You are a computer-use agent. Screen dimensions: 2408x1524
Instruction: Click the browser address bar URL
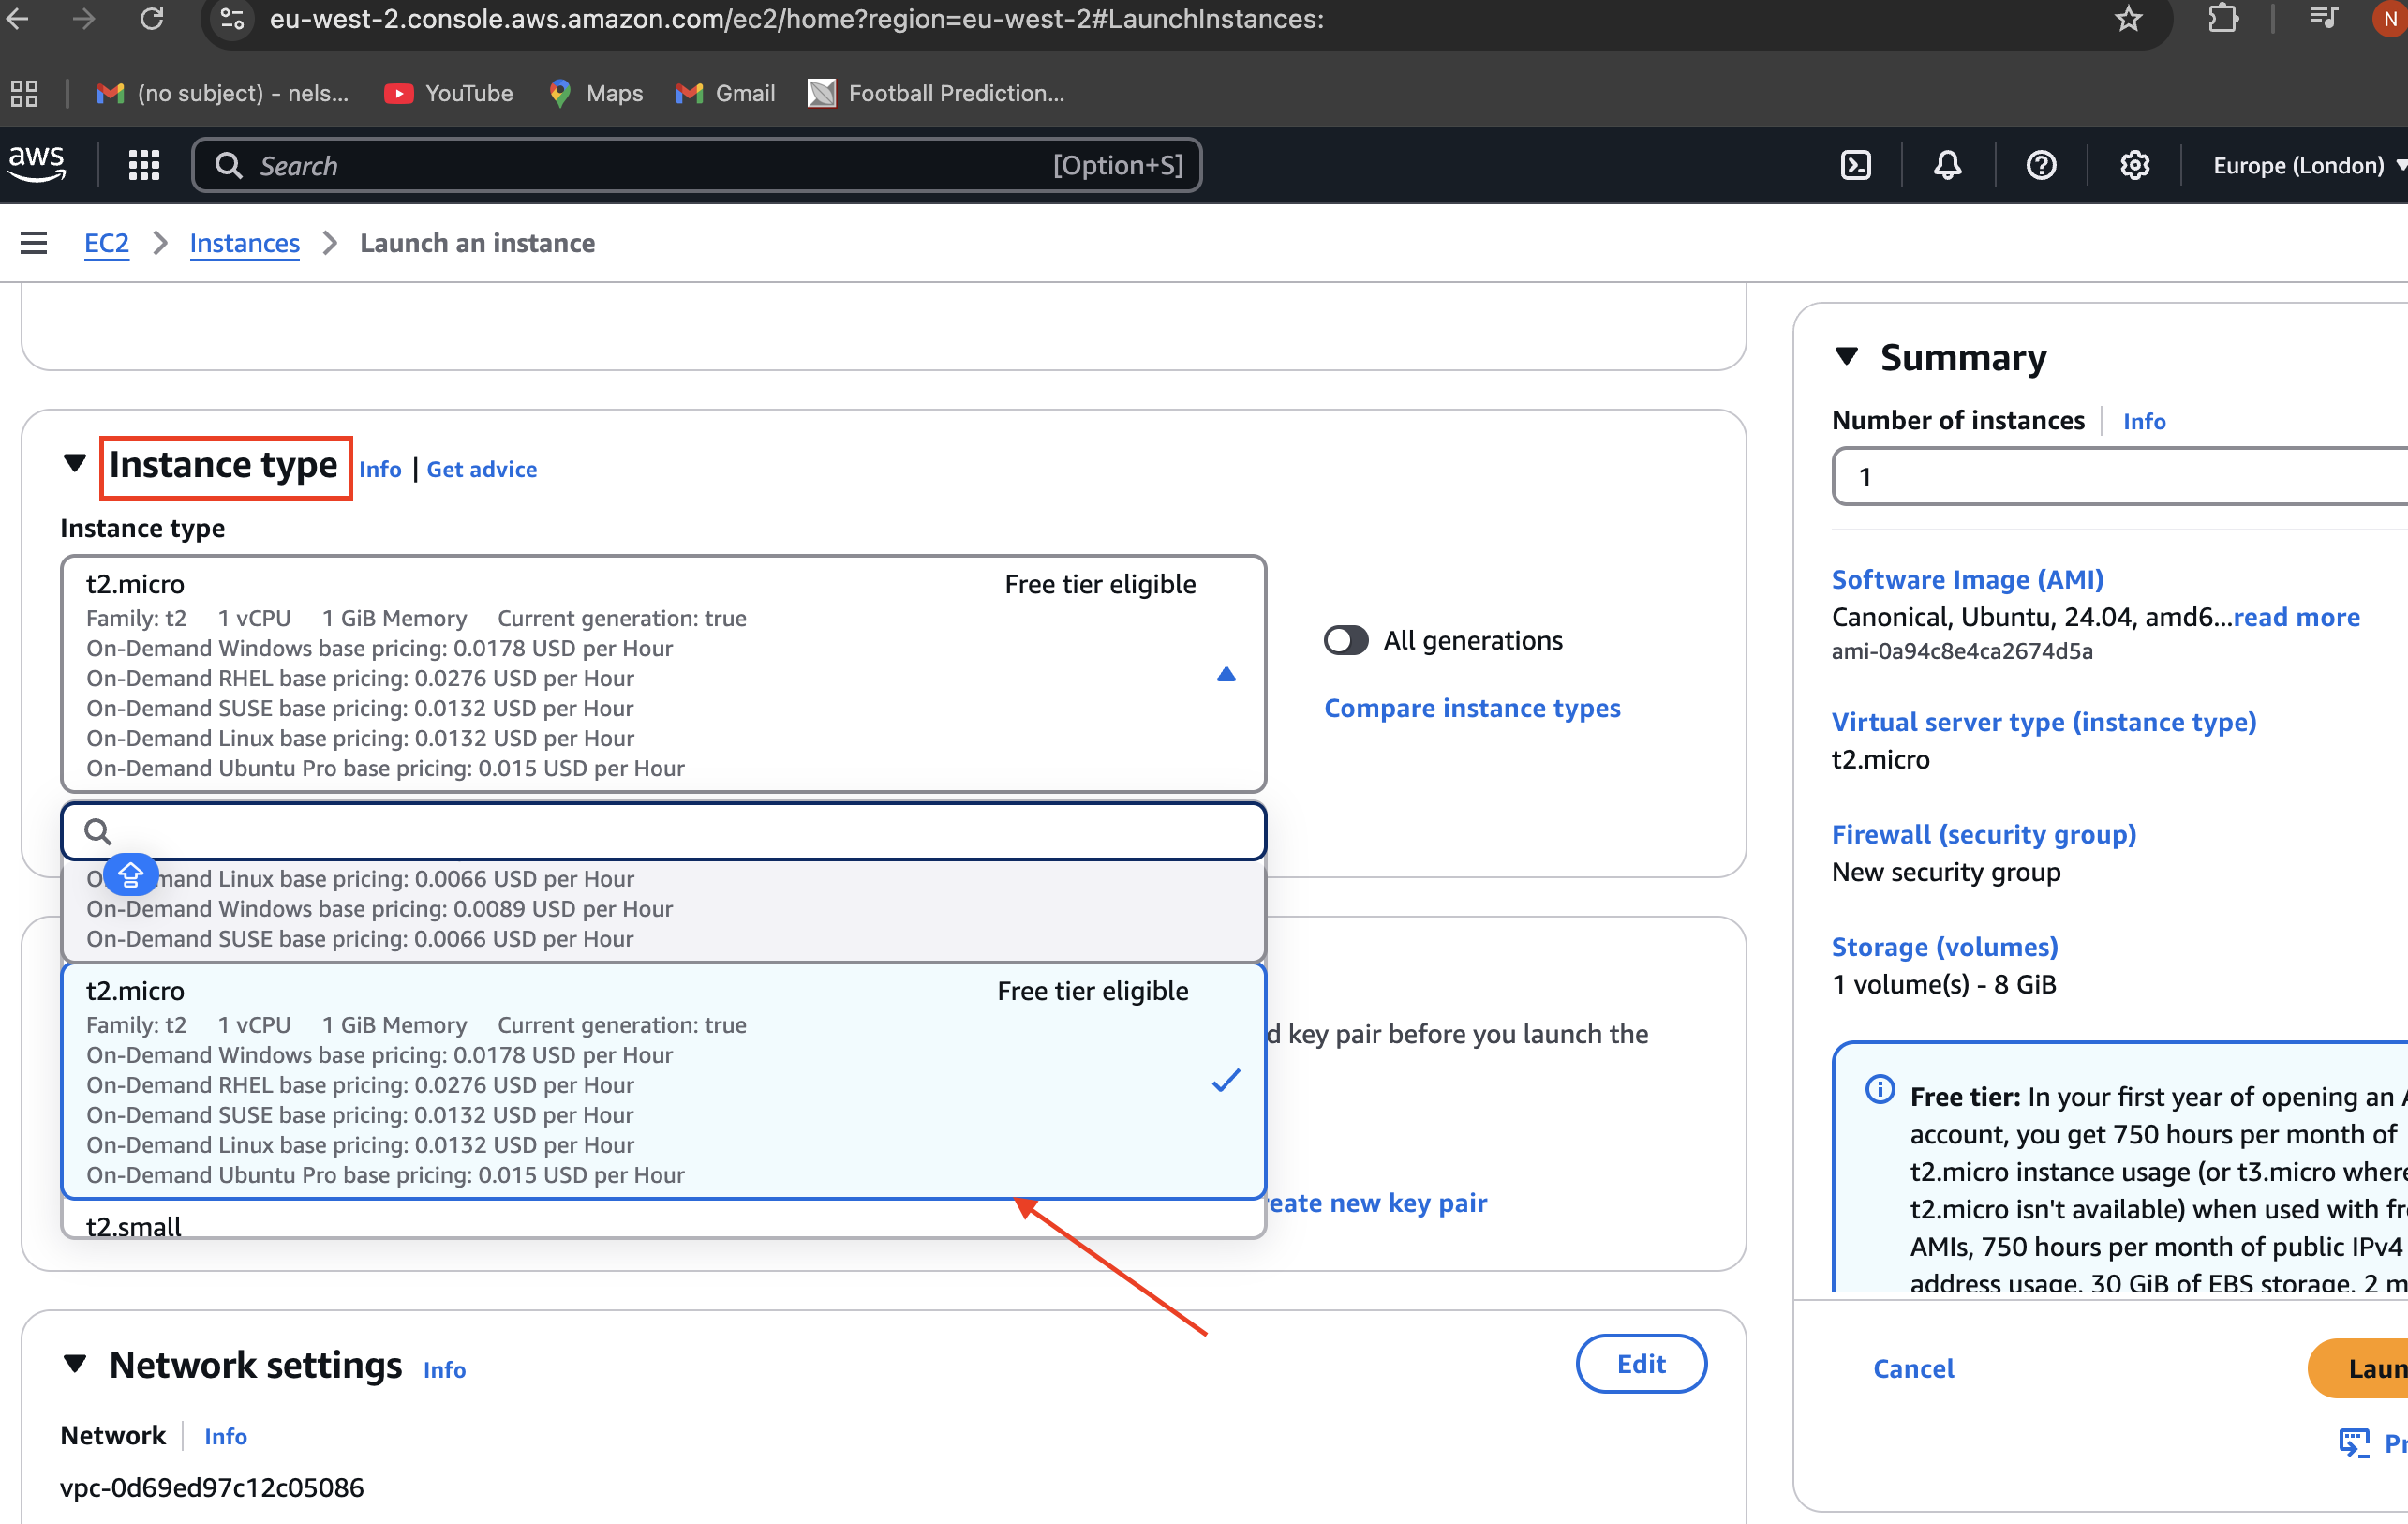coord(796,18)
